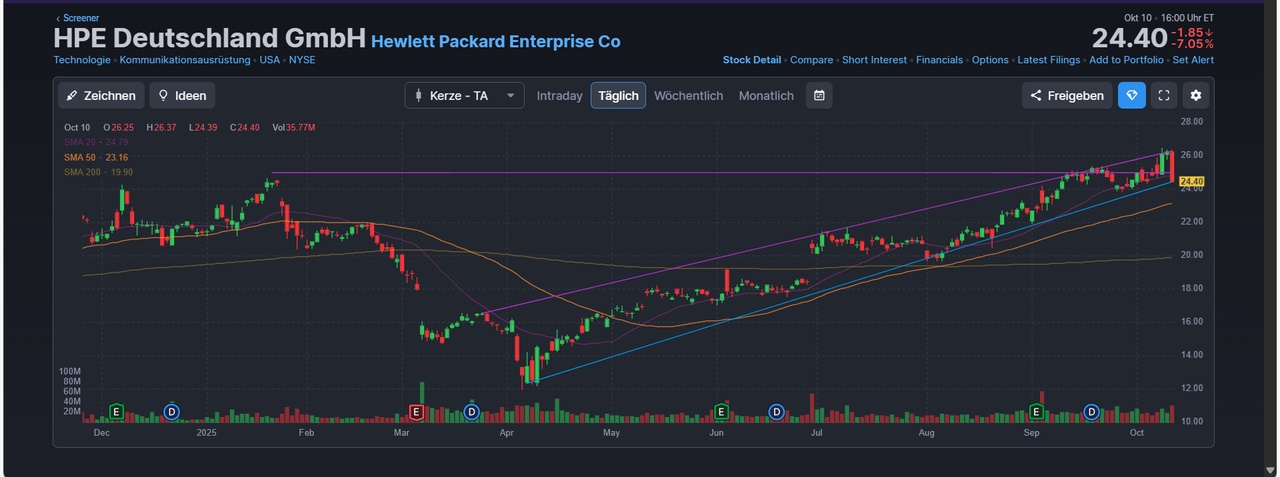1280x477 pixels.
Task: Click the green earnings marker in September
Action: 1037,412
